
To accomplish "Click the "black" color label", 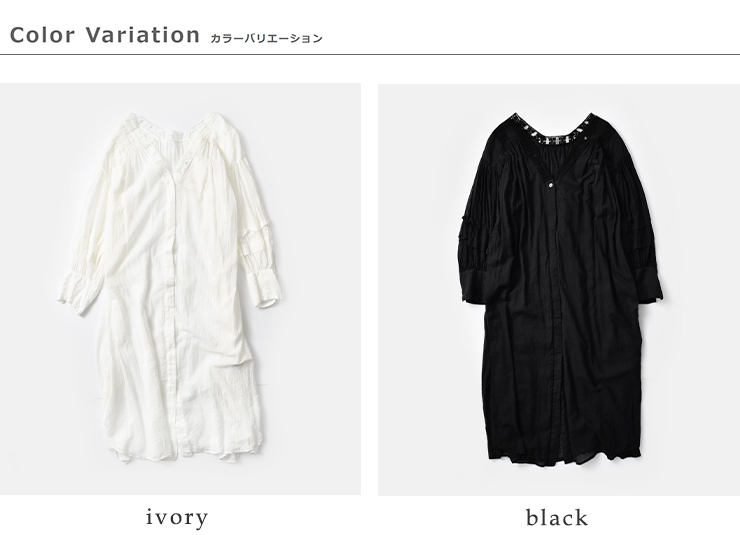I will point(557,518).
